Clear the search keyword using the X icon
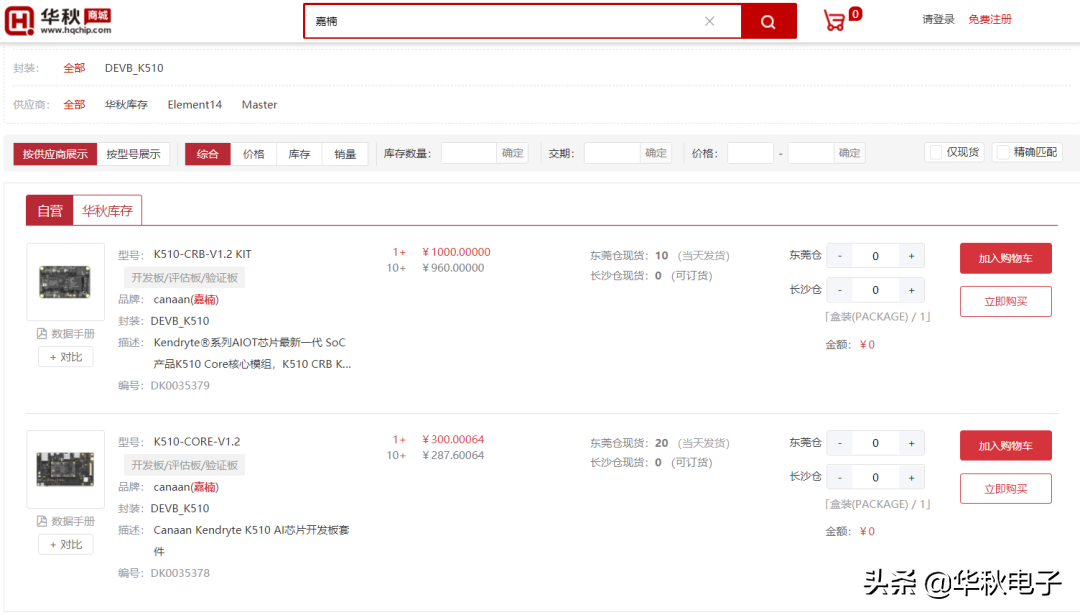1080x615 pixels. click(710, 20)
